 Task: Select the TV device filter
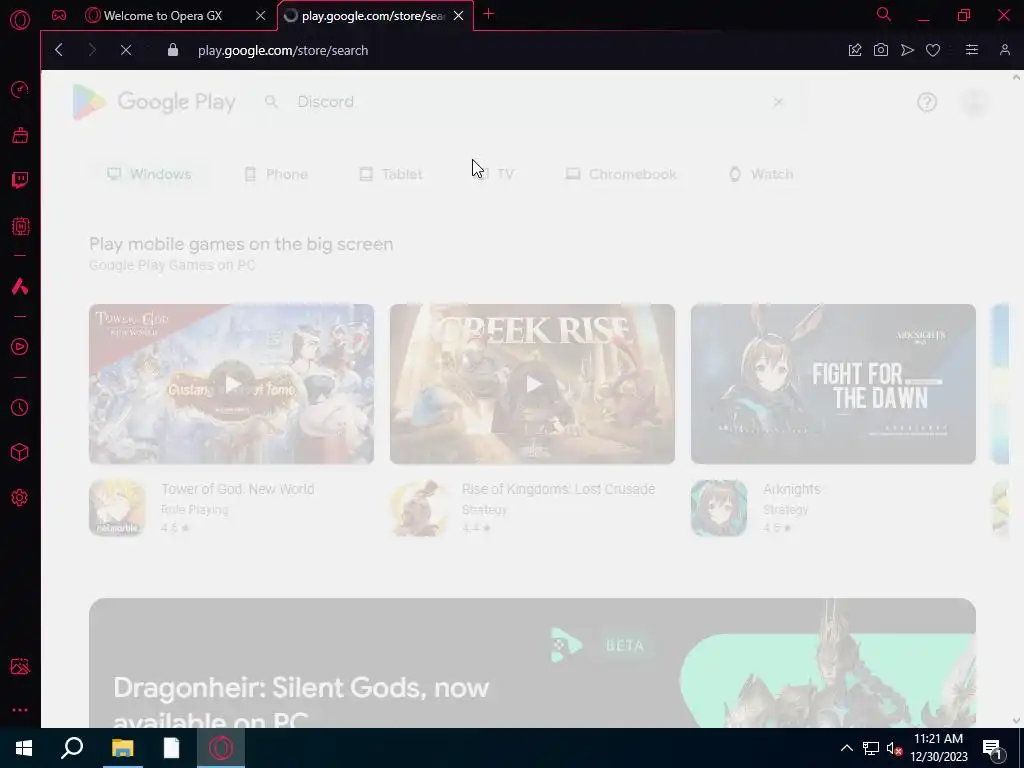pyautogui.click(x=494, y=174)
